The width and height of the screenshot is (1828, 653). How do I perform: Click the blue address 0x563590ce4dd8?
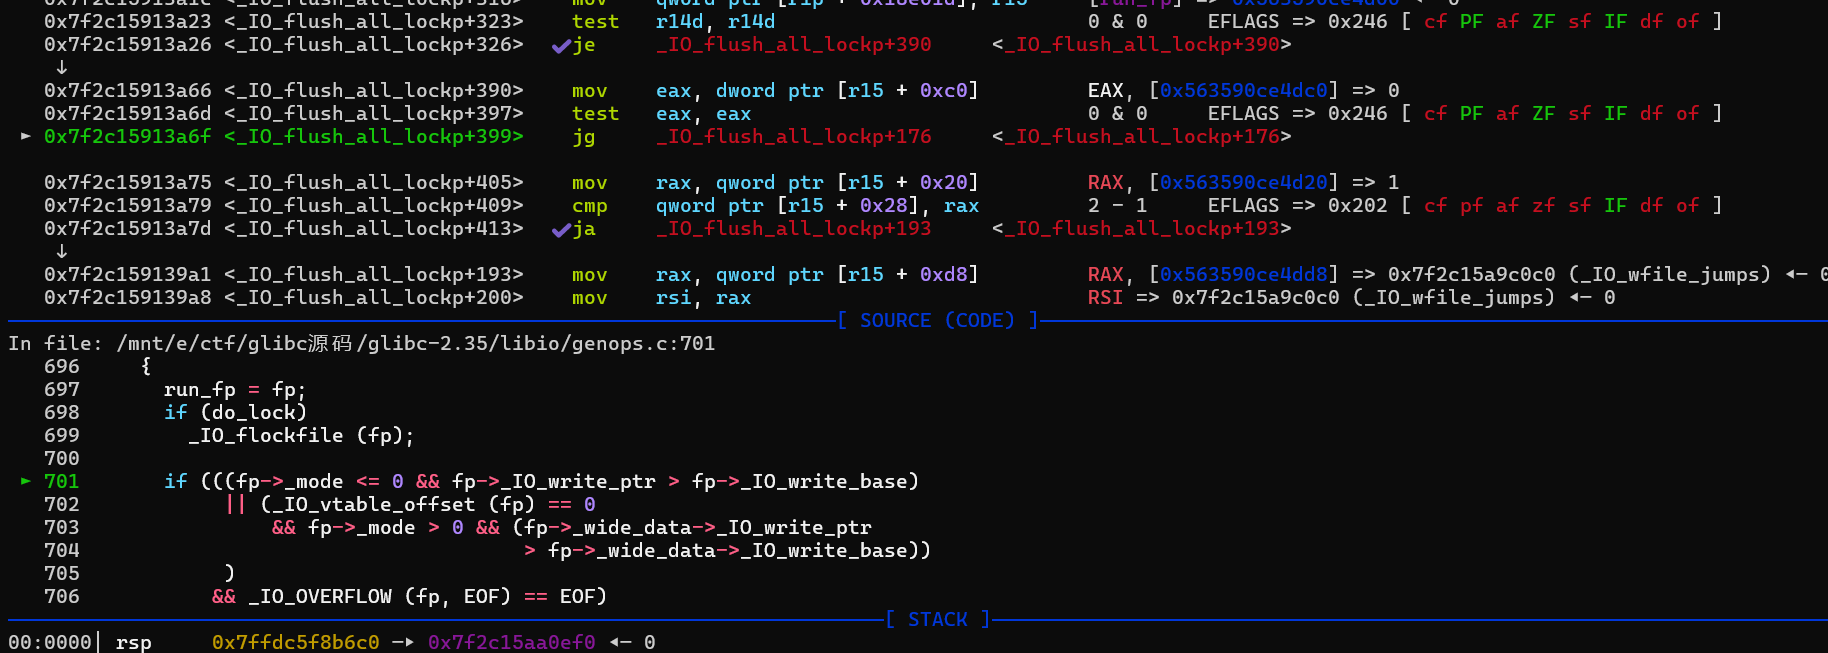(1243, 274)
